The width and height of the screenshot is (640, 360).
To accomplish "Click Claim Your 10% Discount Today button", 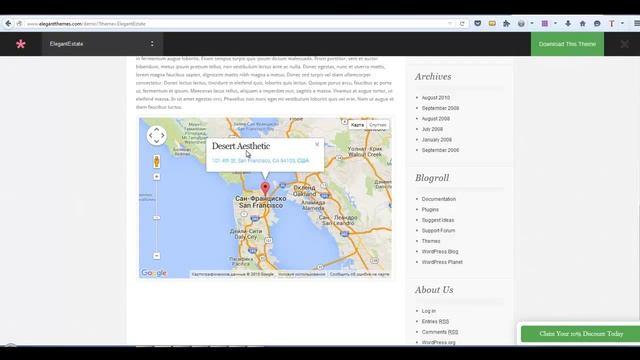I will point(581,334).
